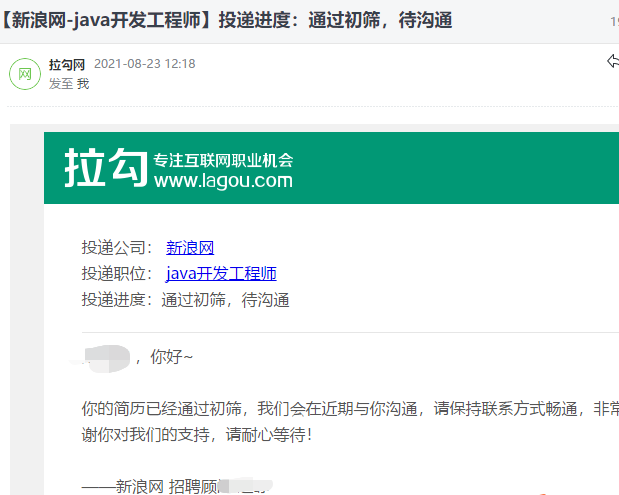Click the slogan 专注互联网职业机会

tap(223, 160)
